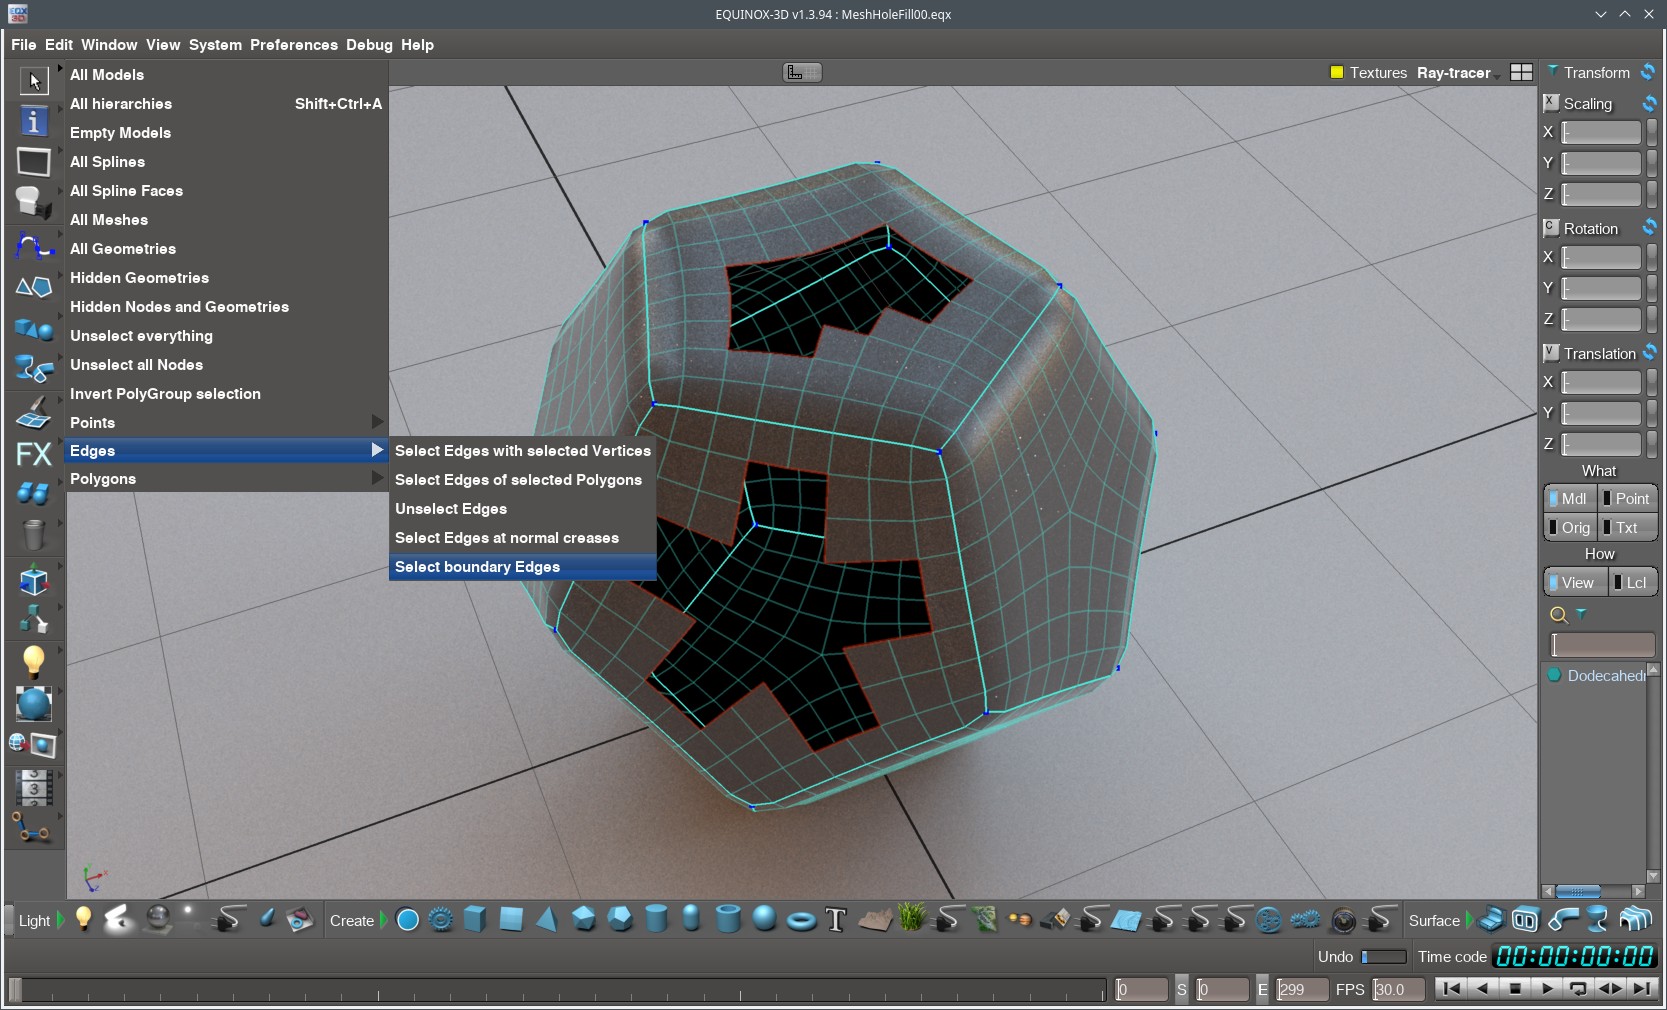Click the blue info icon
The width and height of the screenshot is (1667, 1010).
[34, 122]
